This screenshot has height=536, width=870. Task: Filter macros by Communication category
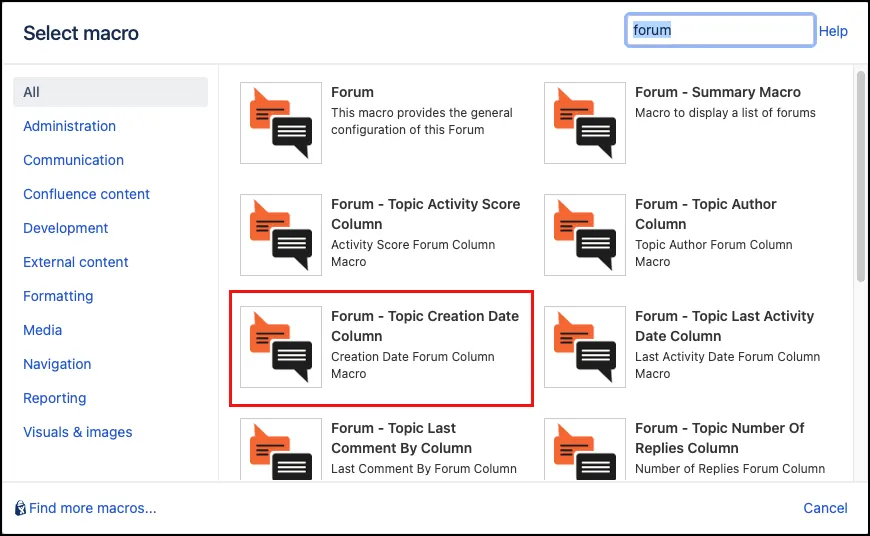coord(73,160)
